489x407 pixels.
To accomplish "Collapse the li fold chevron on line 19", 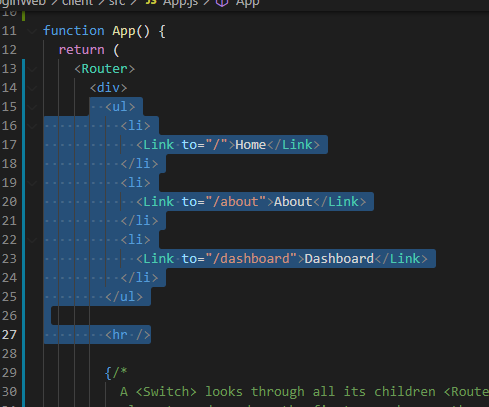I will 32,183.
